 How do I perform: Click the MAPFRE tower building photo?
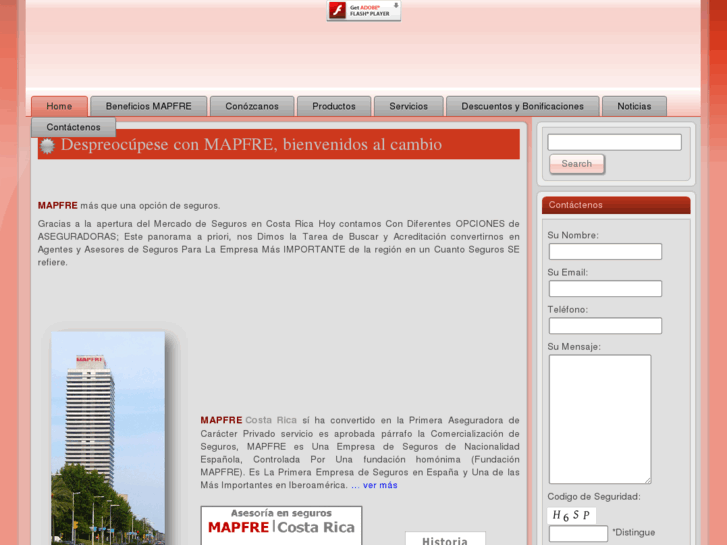pos(108,438)
